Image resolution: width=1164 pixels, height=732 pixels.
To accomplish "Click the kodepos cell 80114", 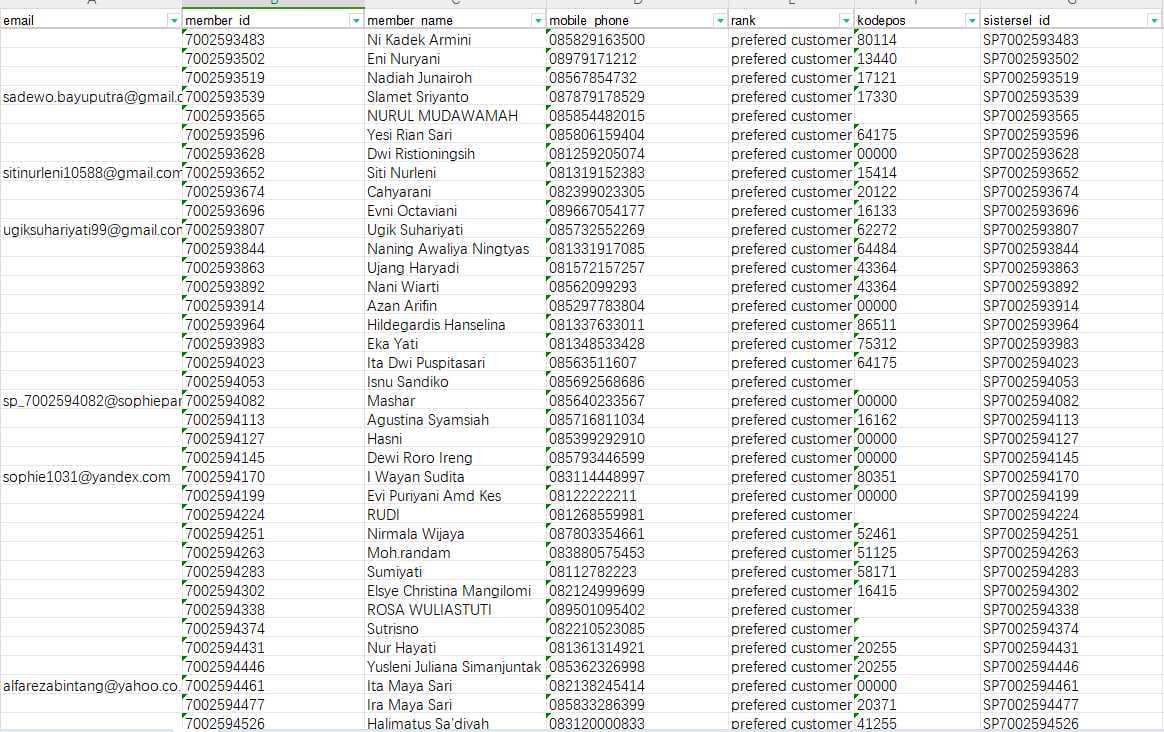I will pyautogui.click(x=917, y=40).
